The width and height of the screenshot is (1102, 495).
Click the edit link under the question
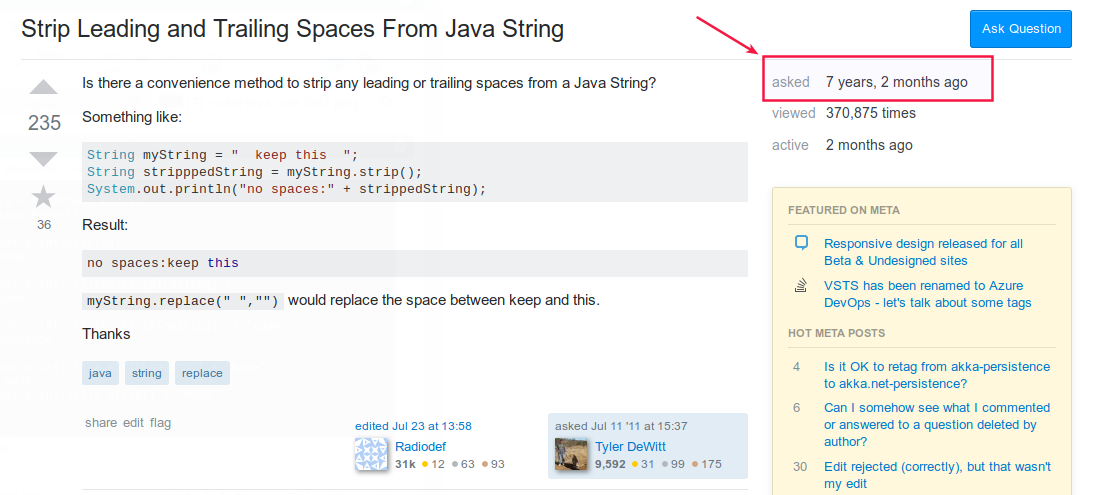(134, 423)
